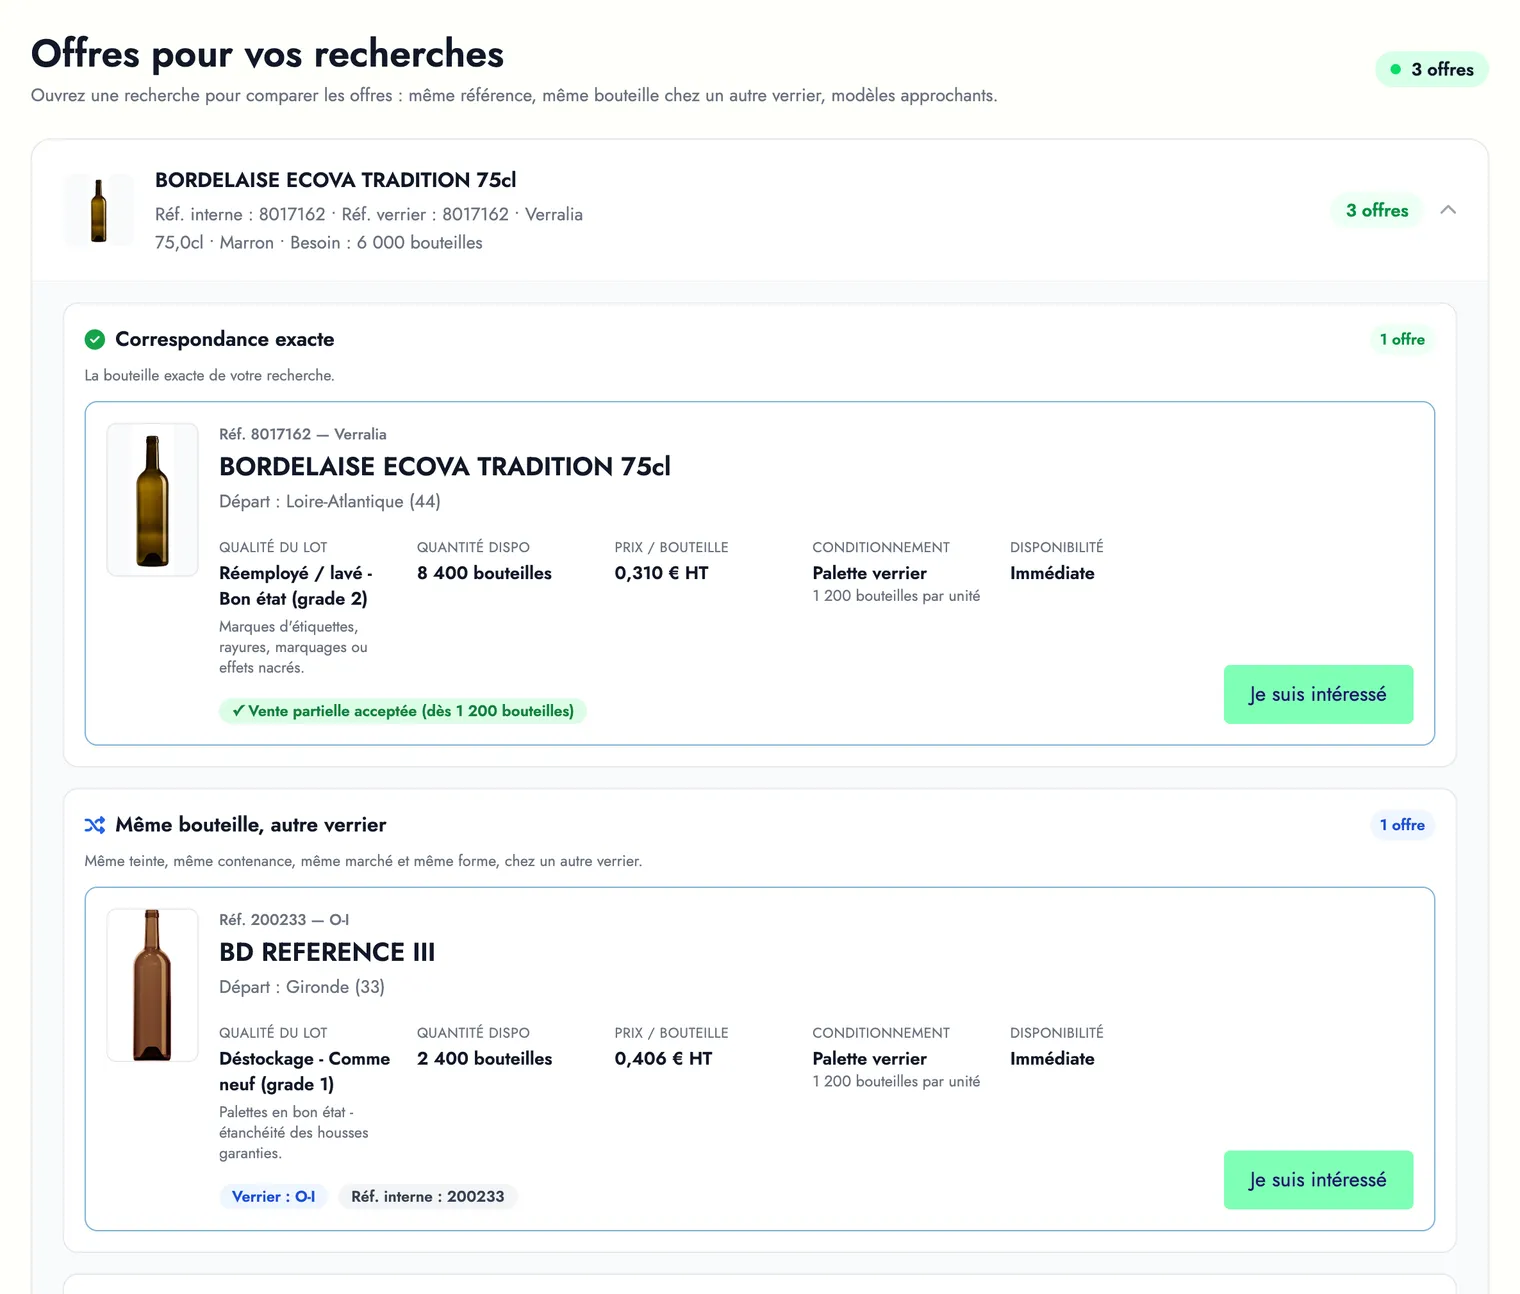1520x1294 pixels.
Task: Click '75,0cl · Marron · Besoin : 6 000 bouteilles'
Action: (x=318, y=243)
